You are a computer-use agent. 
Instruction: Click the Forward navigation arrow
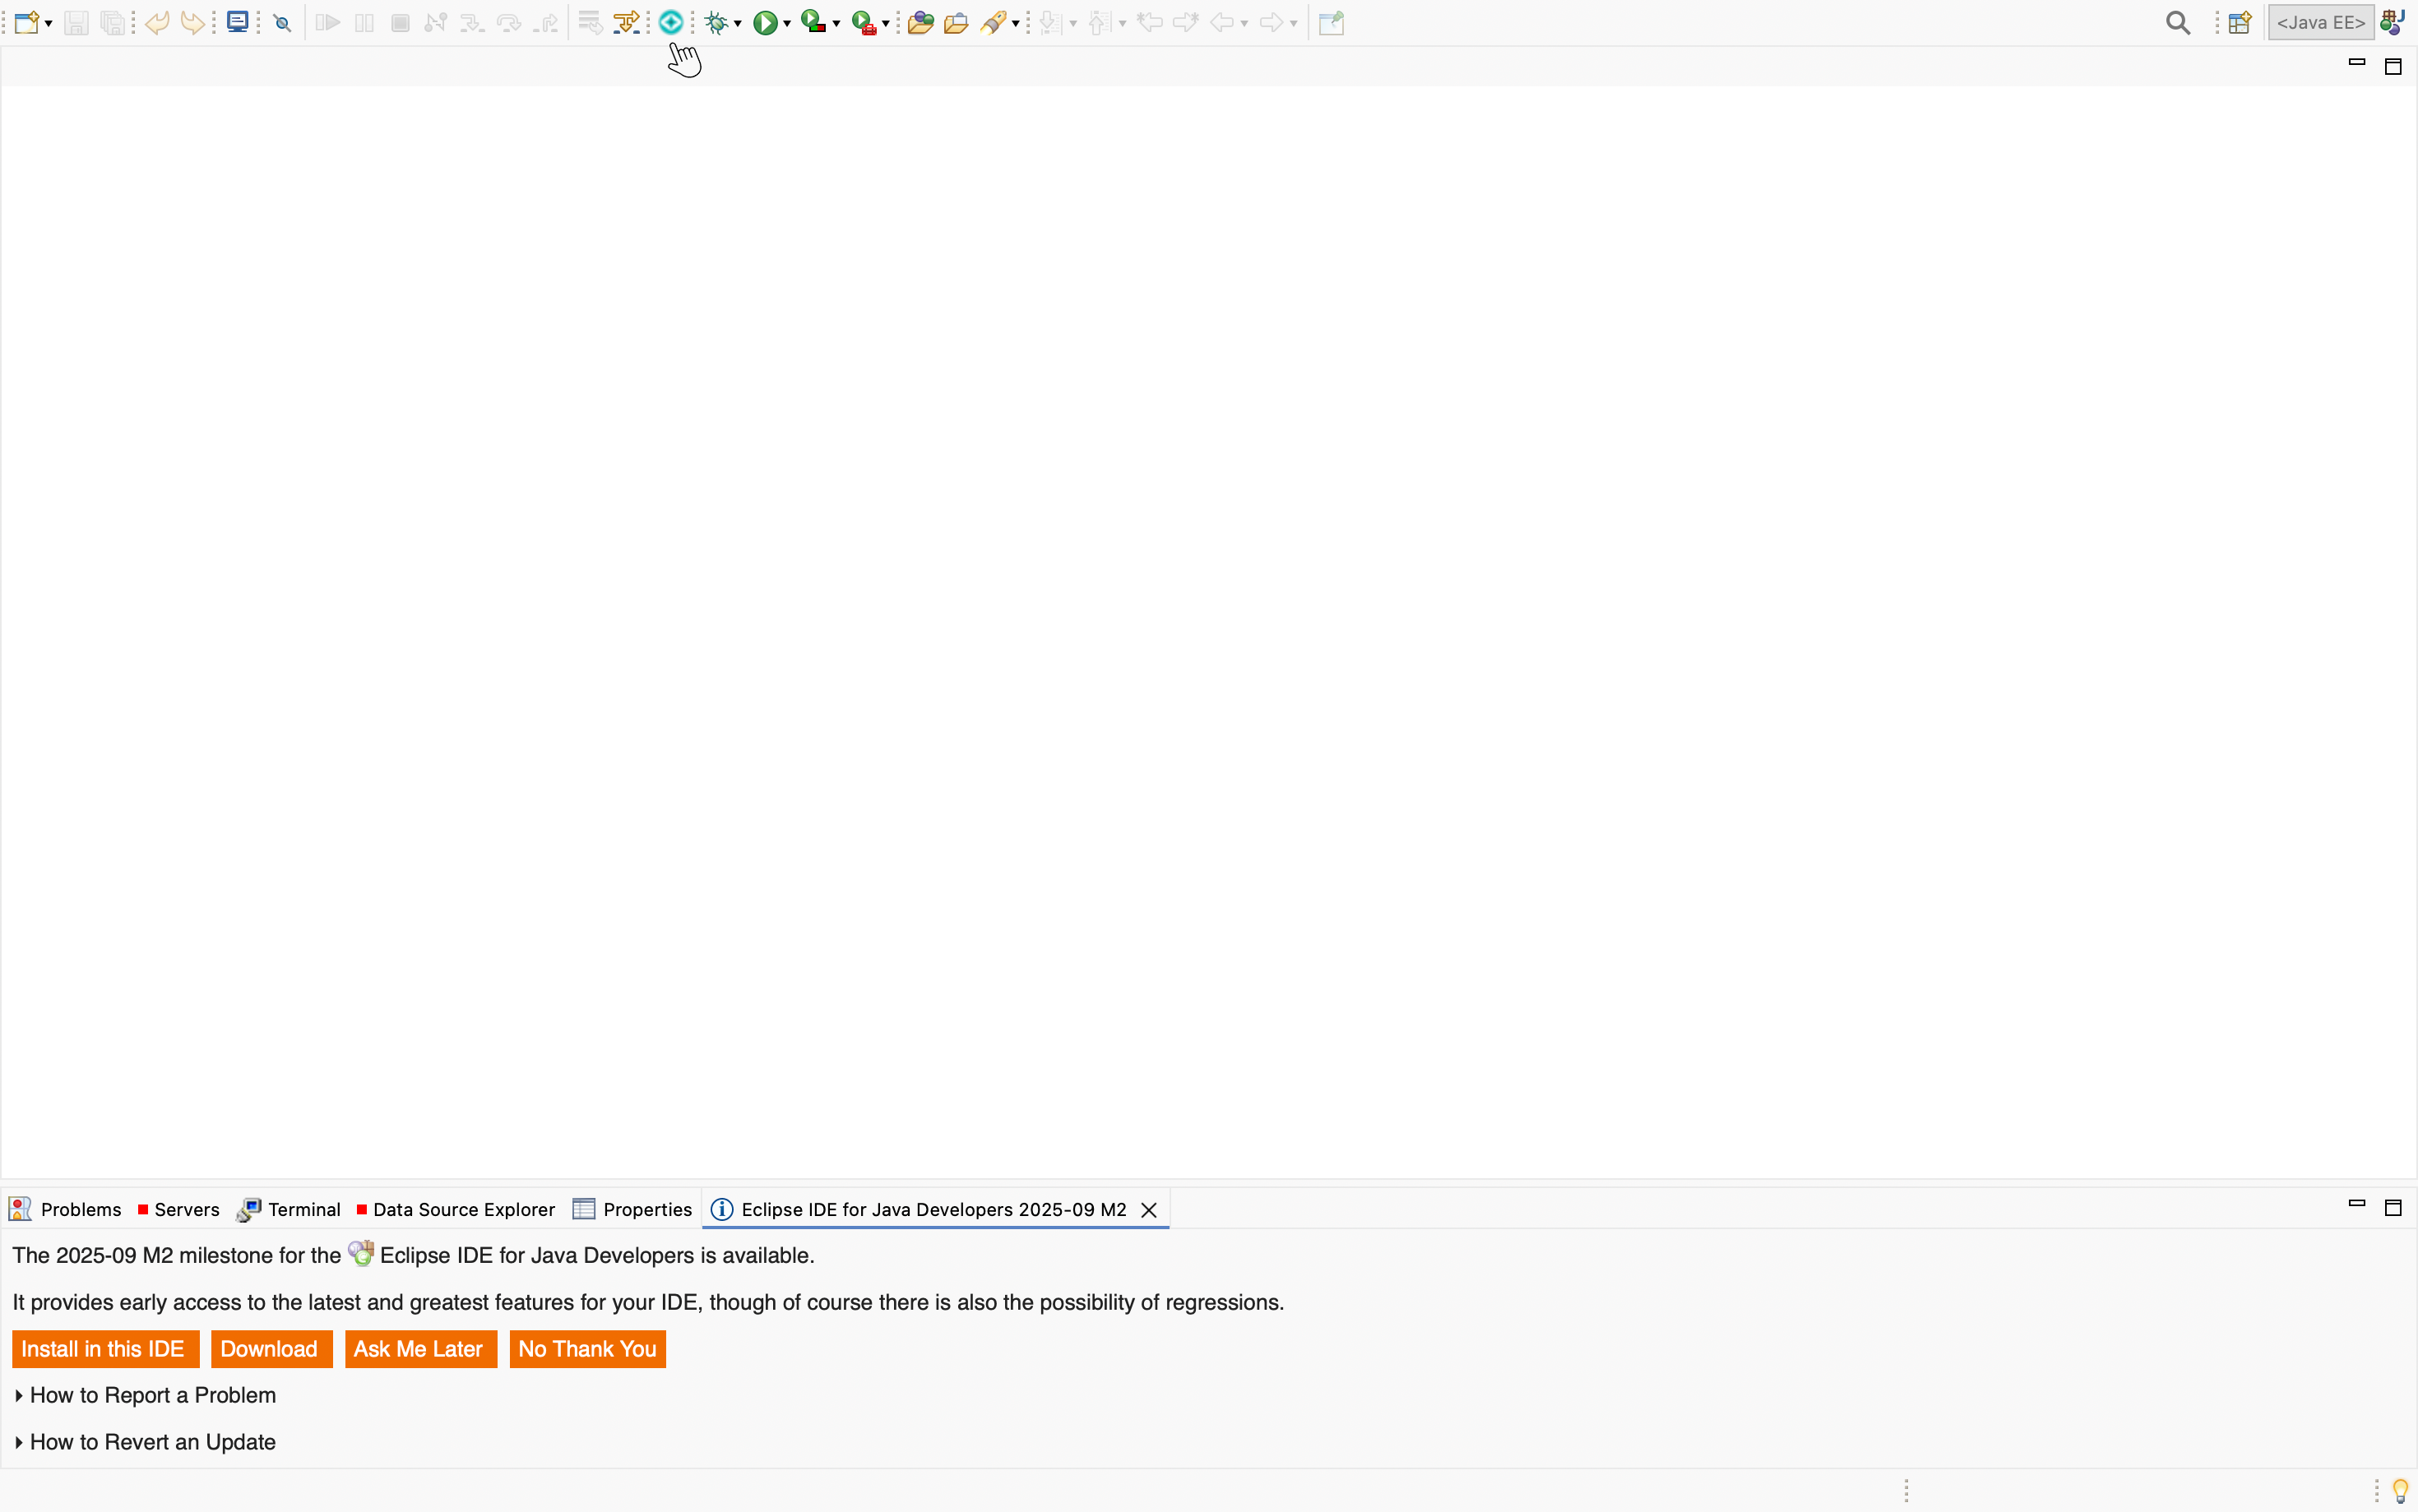point(1271,22)
